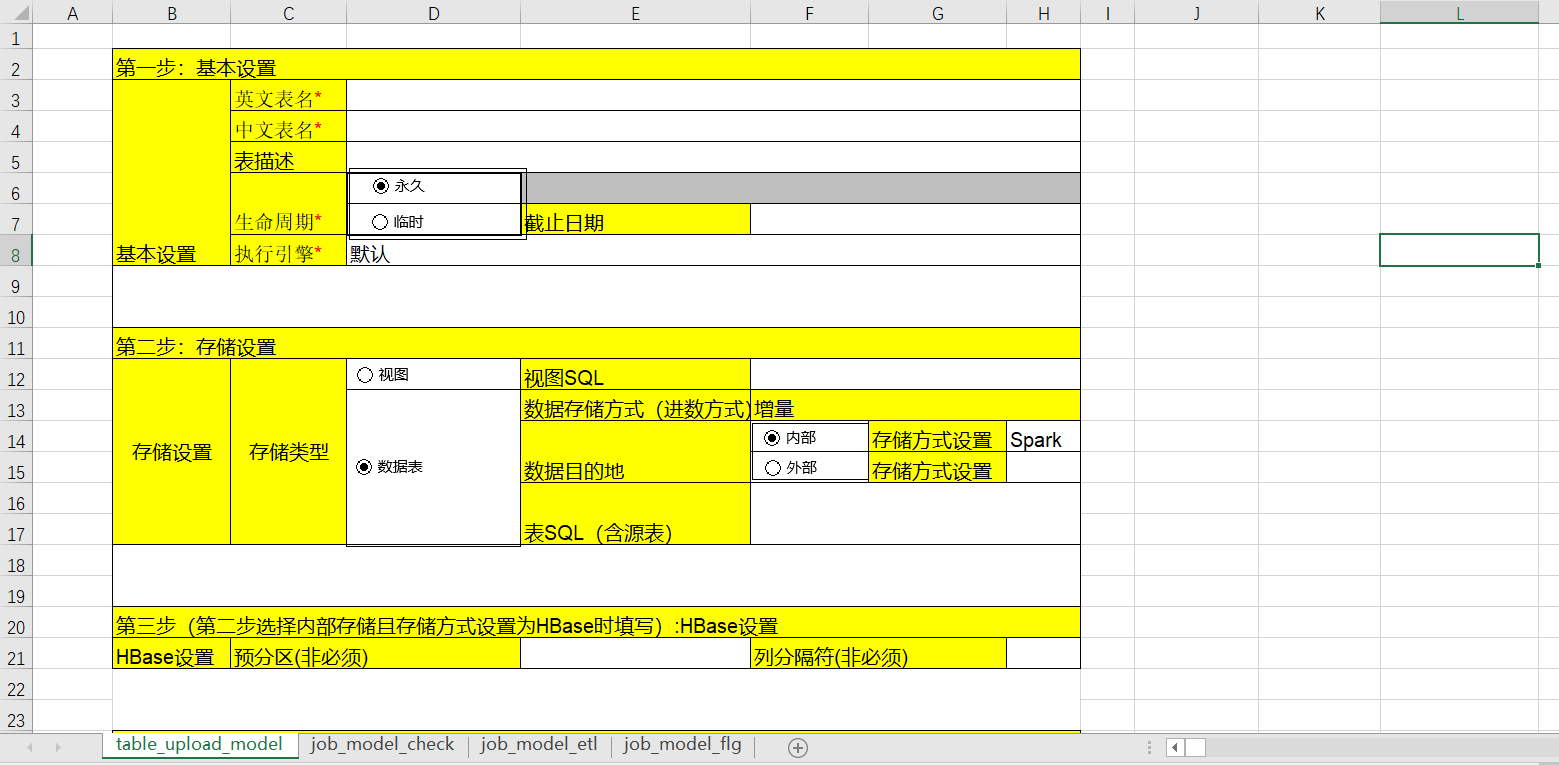Click the 英文表名 label cell
The image size is (1559, 765).
[x=288, y=95]
